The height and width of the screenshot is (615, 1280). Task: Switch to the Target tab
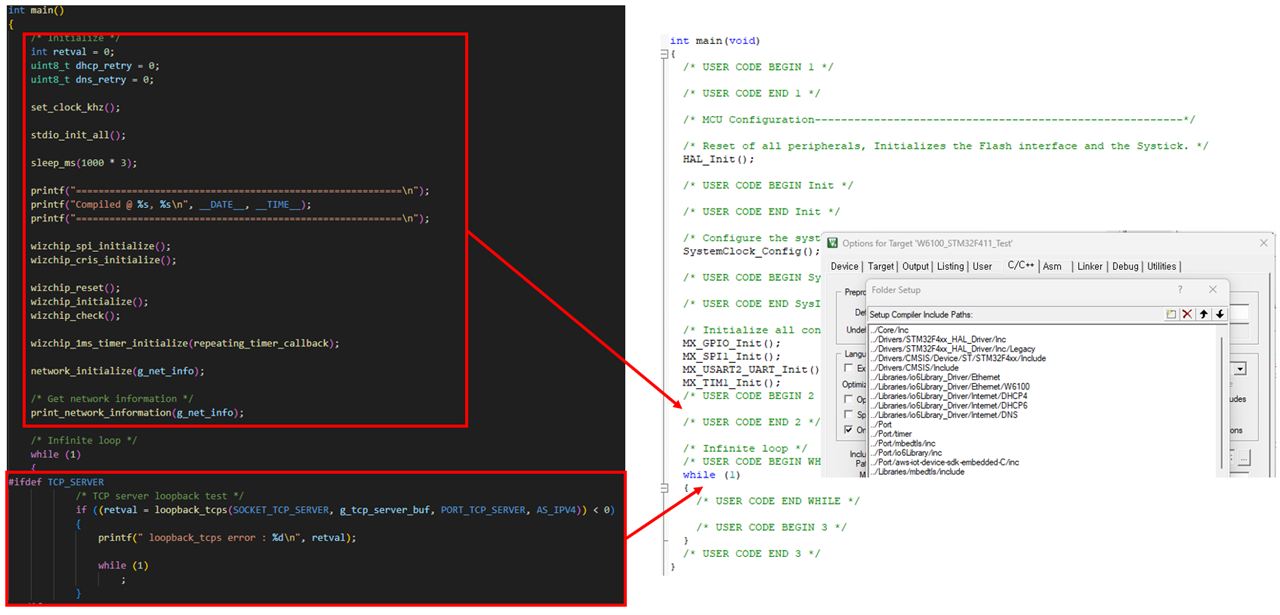881,266
